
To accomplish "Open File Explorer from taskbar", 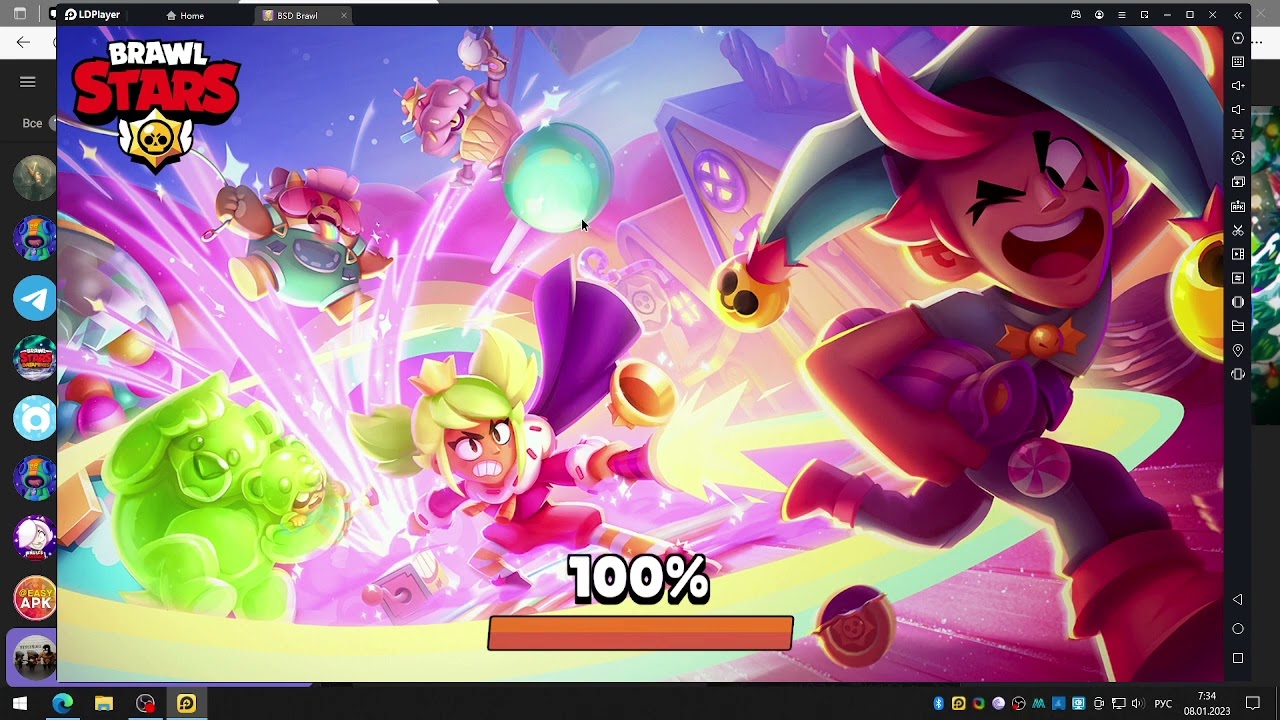I will click(x=104, y=703).
